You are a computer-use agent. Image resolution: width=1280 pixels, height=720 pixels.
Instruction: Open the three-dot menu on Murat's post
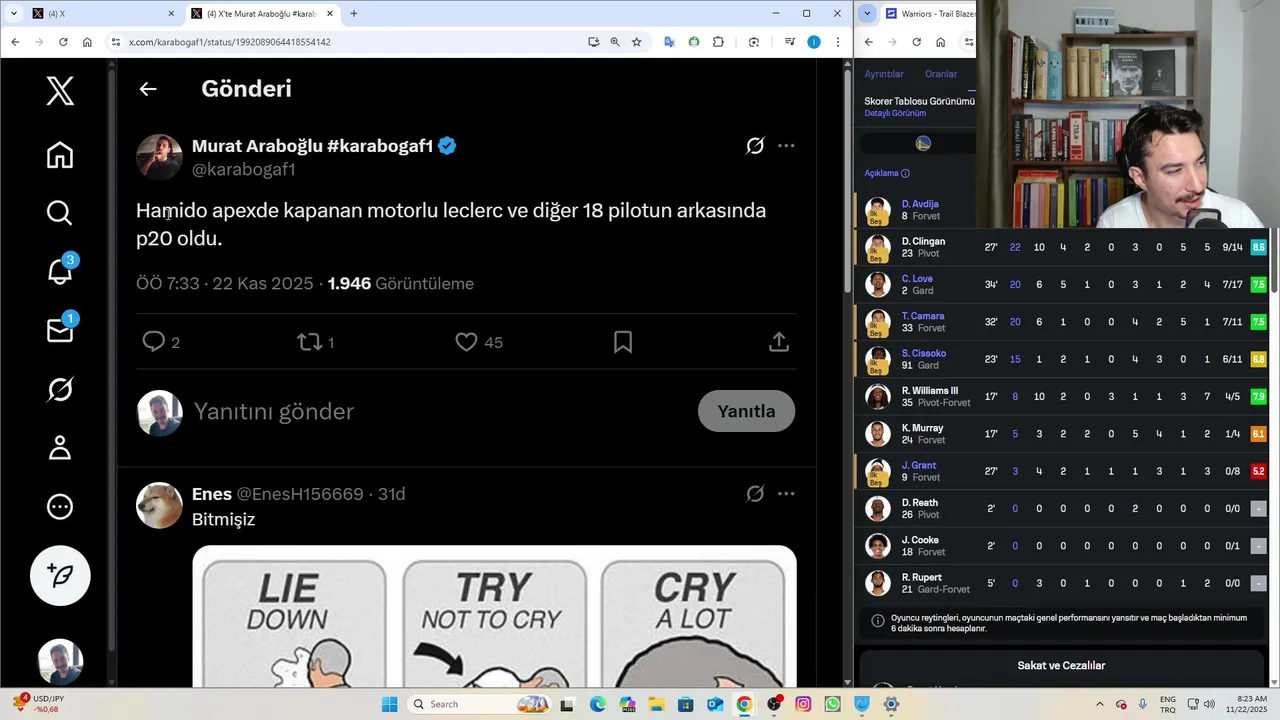[786, 146]
